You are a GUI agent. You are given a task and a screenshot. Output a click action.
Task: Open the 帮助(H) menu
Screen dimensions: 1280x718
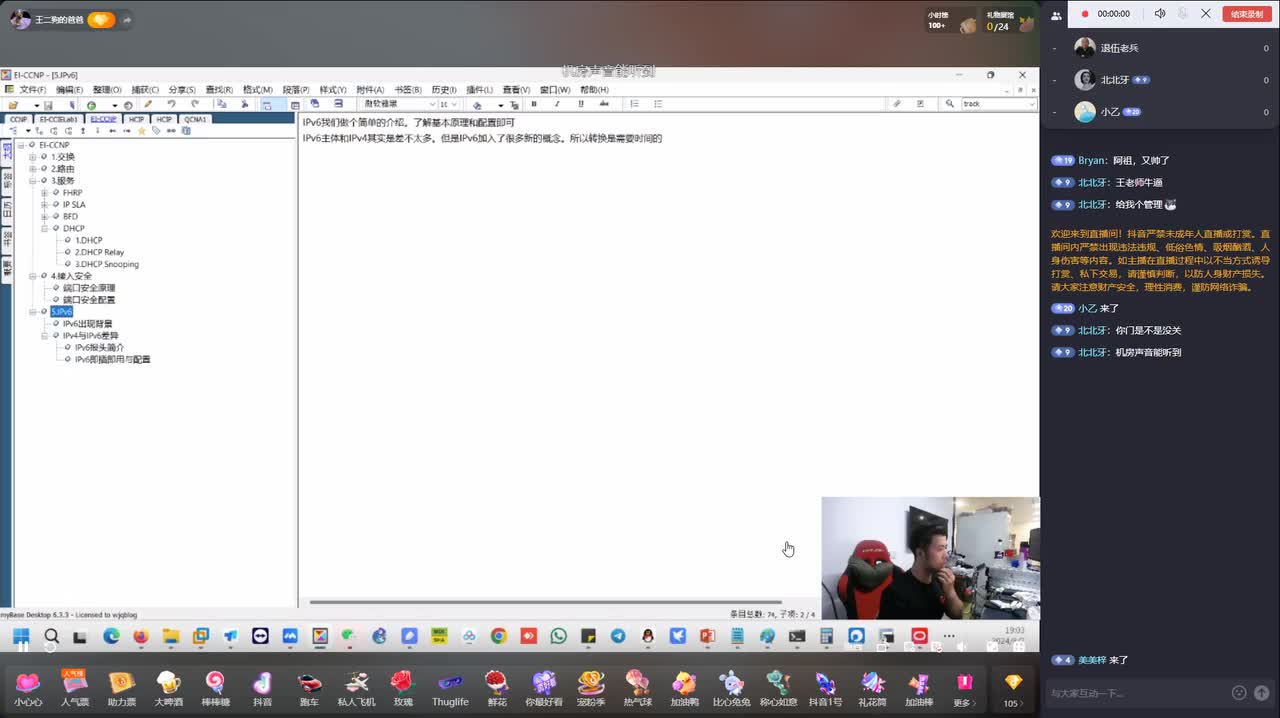point(594,90)
